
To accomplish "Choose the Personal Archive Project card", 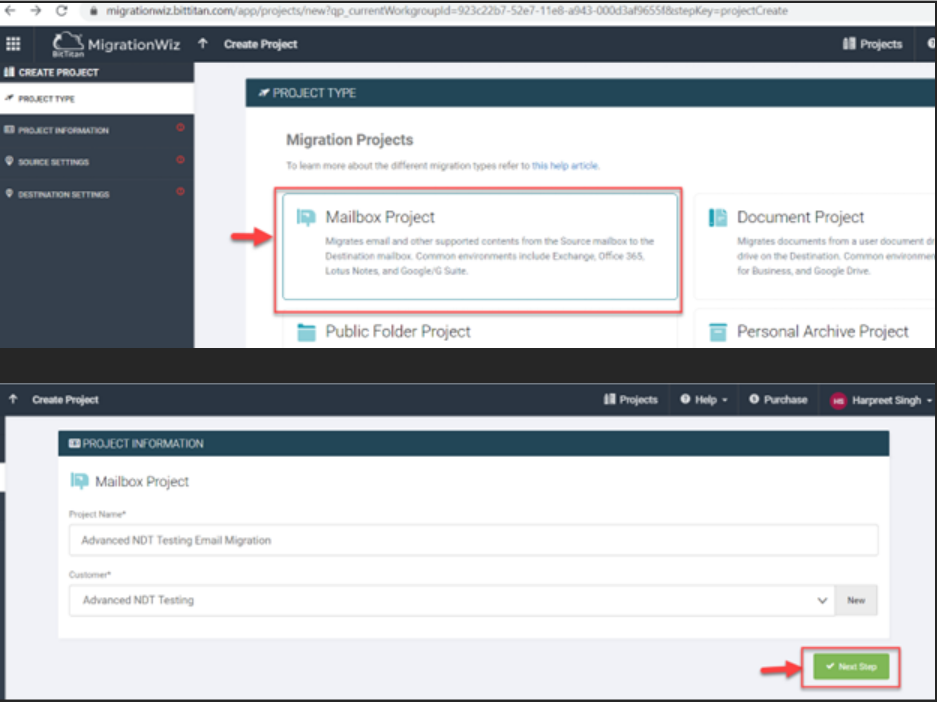I will 815,331.
